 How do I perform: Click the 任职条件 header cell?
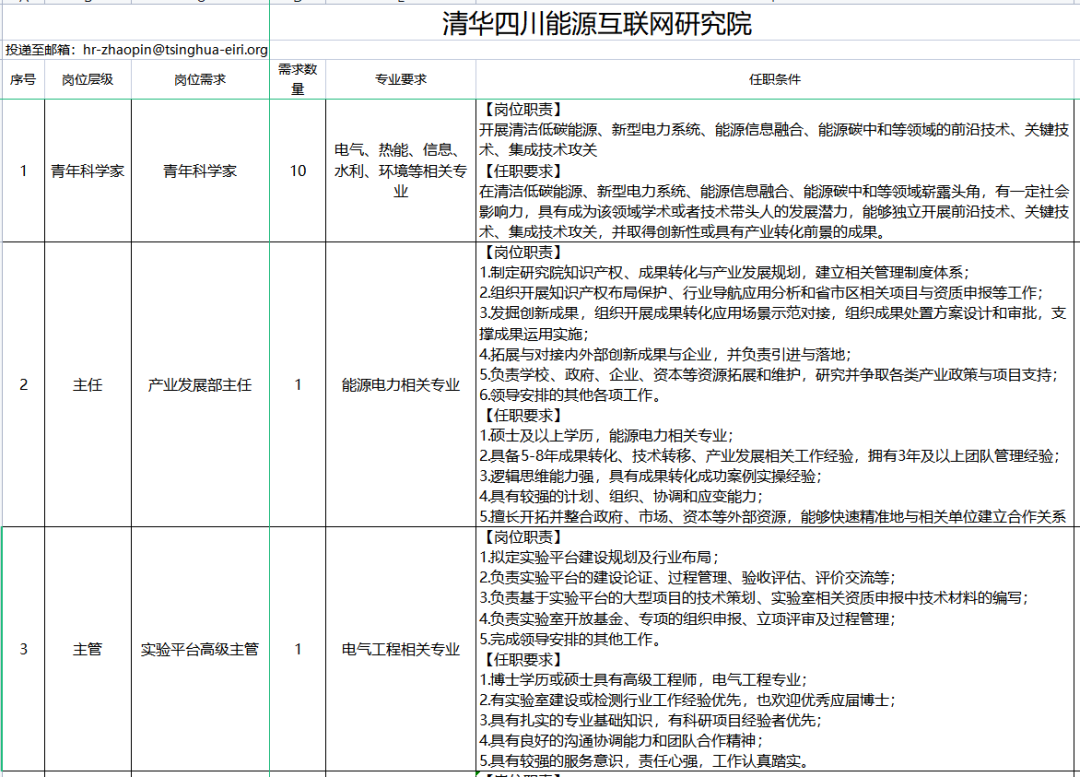click(775, 80)
